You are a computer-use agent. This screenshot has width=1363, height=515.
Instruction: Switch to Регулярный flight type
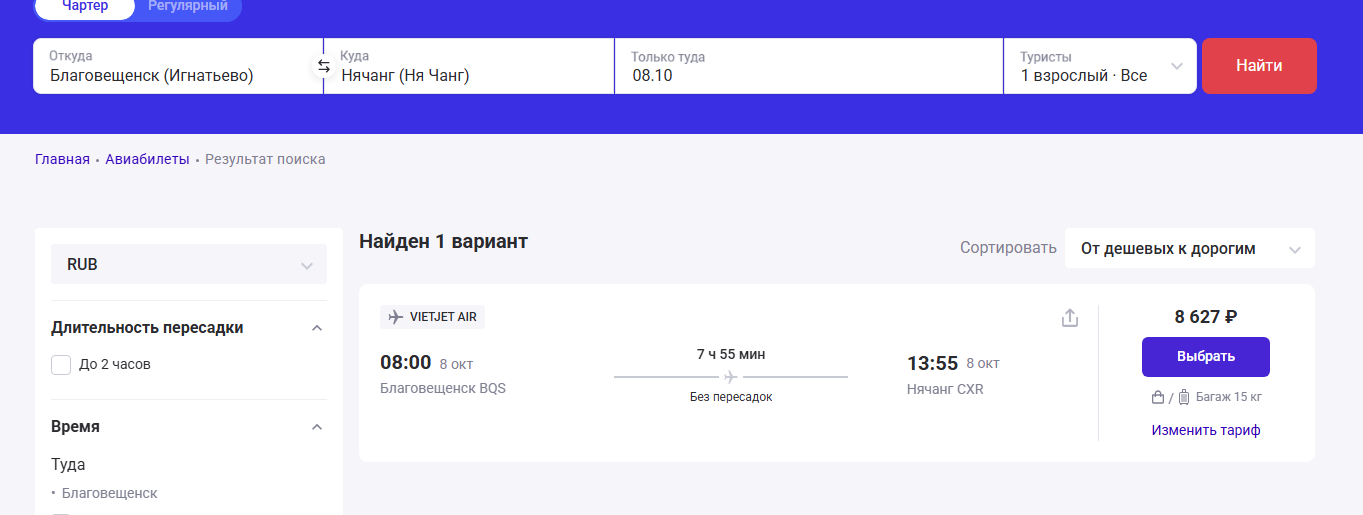point(188,7)
